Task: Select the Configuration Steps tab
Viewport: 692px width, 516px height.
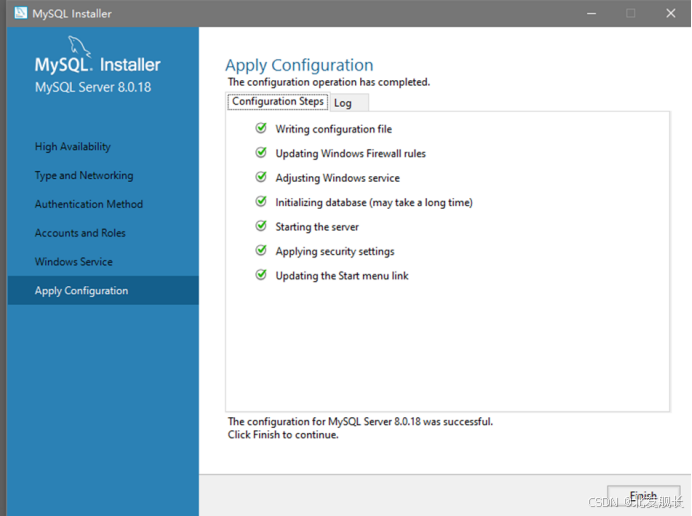Action: click(278, 102)
